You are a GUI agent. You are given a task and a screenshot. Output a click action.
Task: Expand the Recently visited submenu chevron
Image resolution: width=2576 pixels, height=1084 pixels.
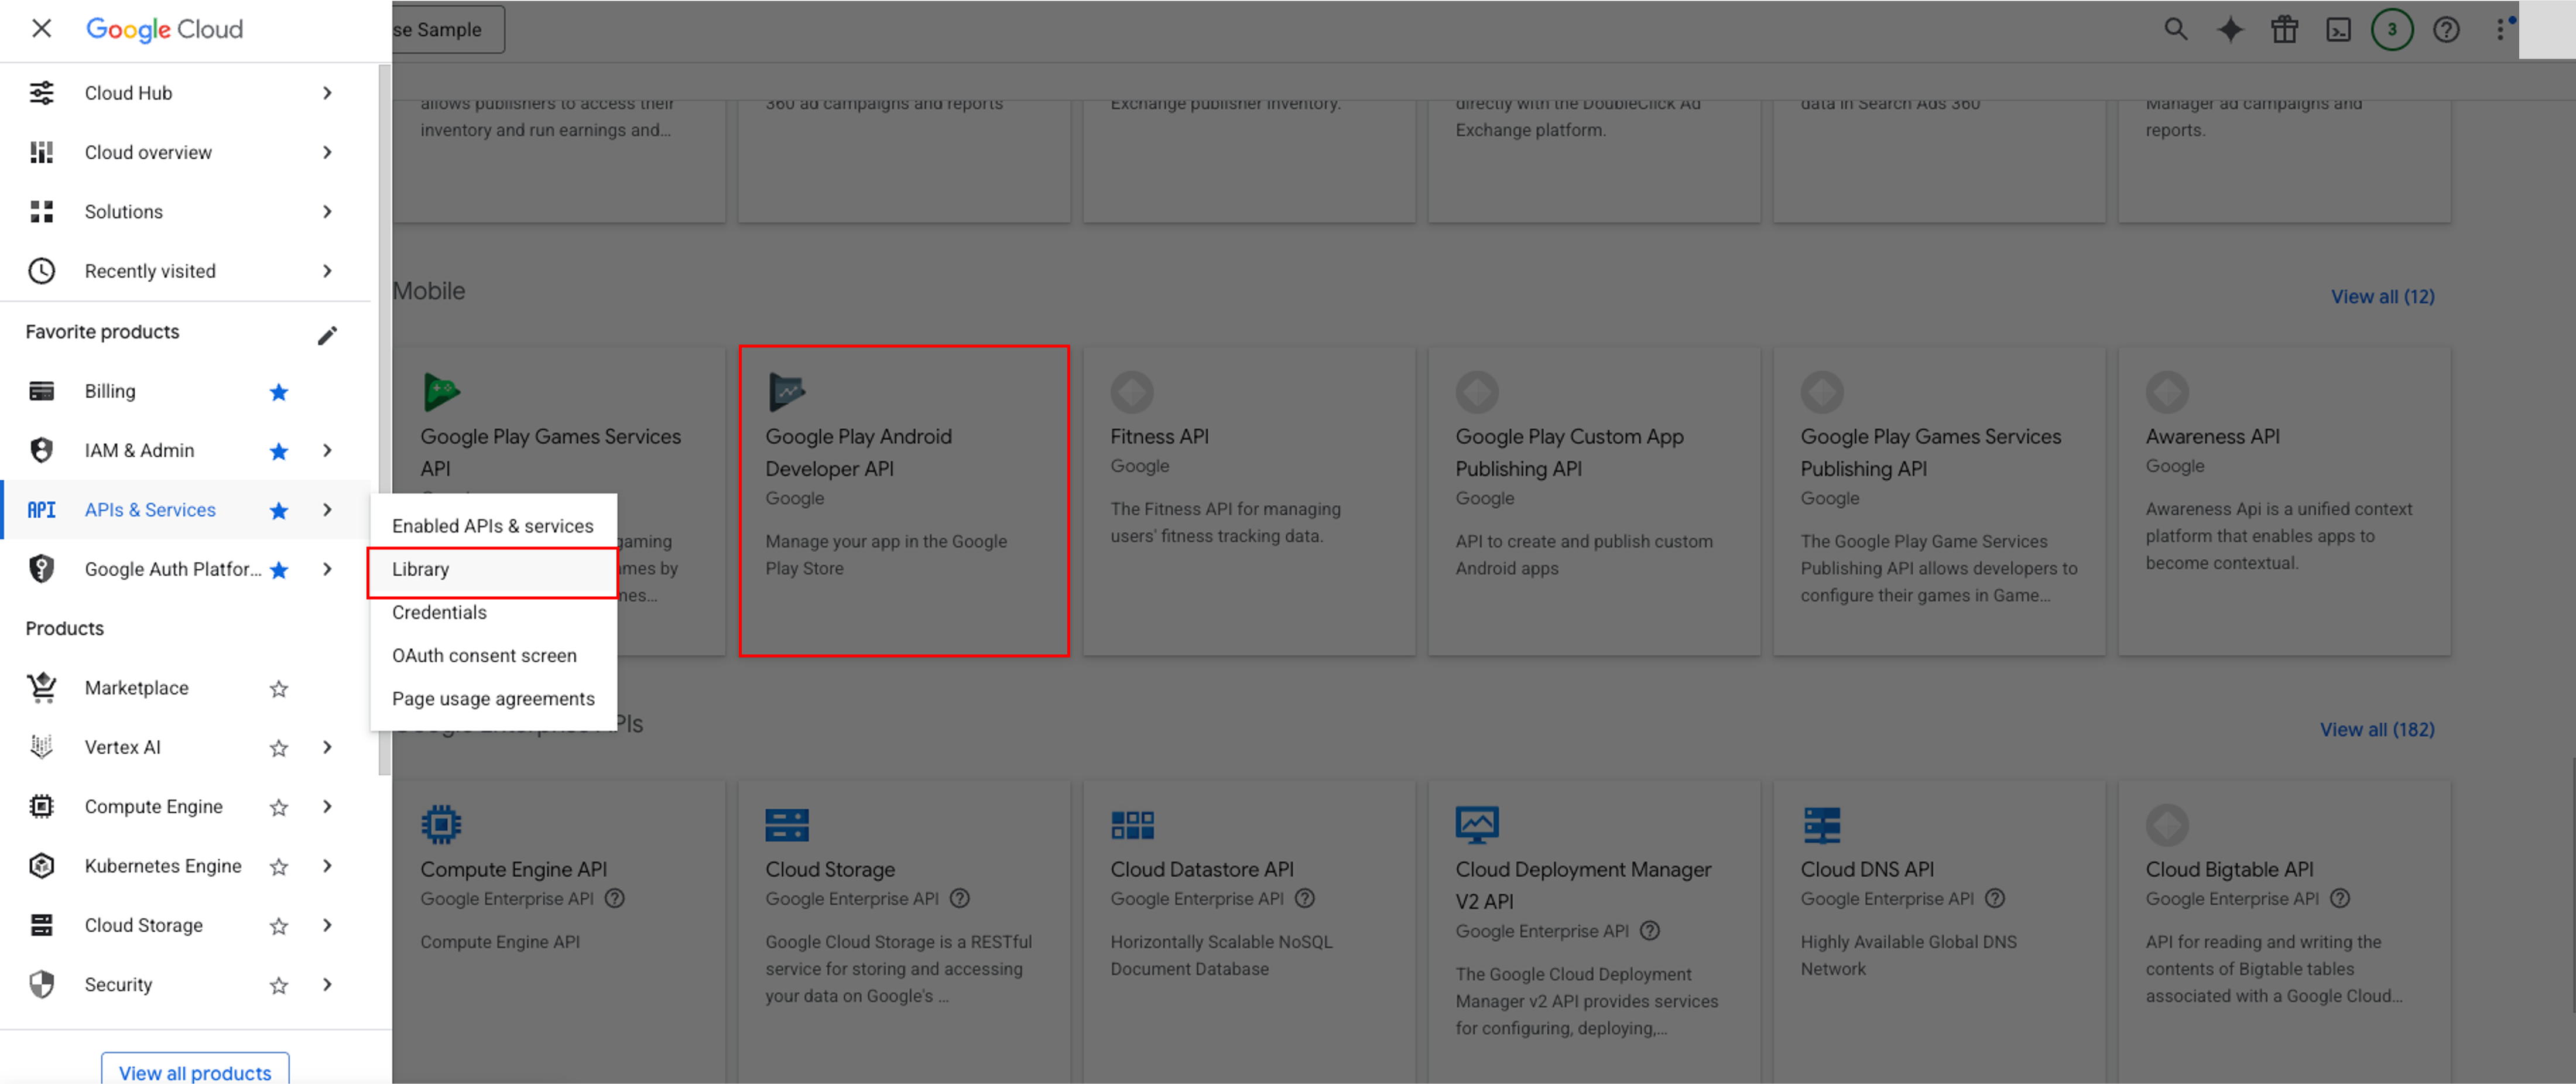pyautogui.click(x=327, y=271)
